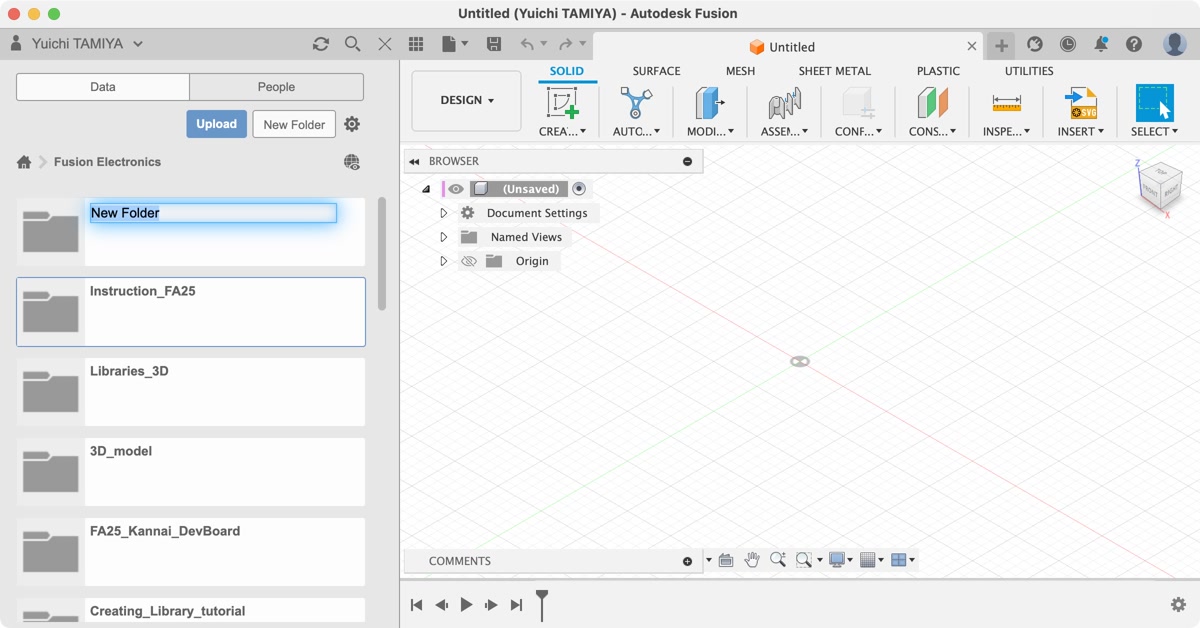Viewport: 1200px width, 628px height.
Task: Close the data panel with the X icon
Action: point(385,44)
